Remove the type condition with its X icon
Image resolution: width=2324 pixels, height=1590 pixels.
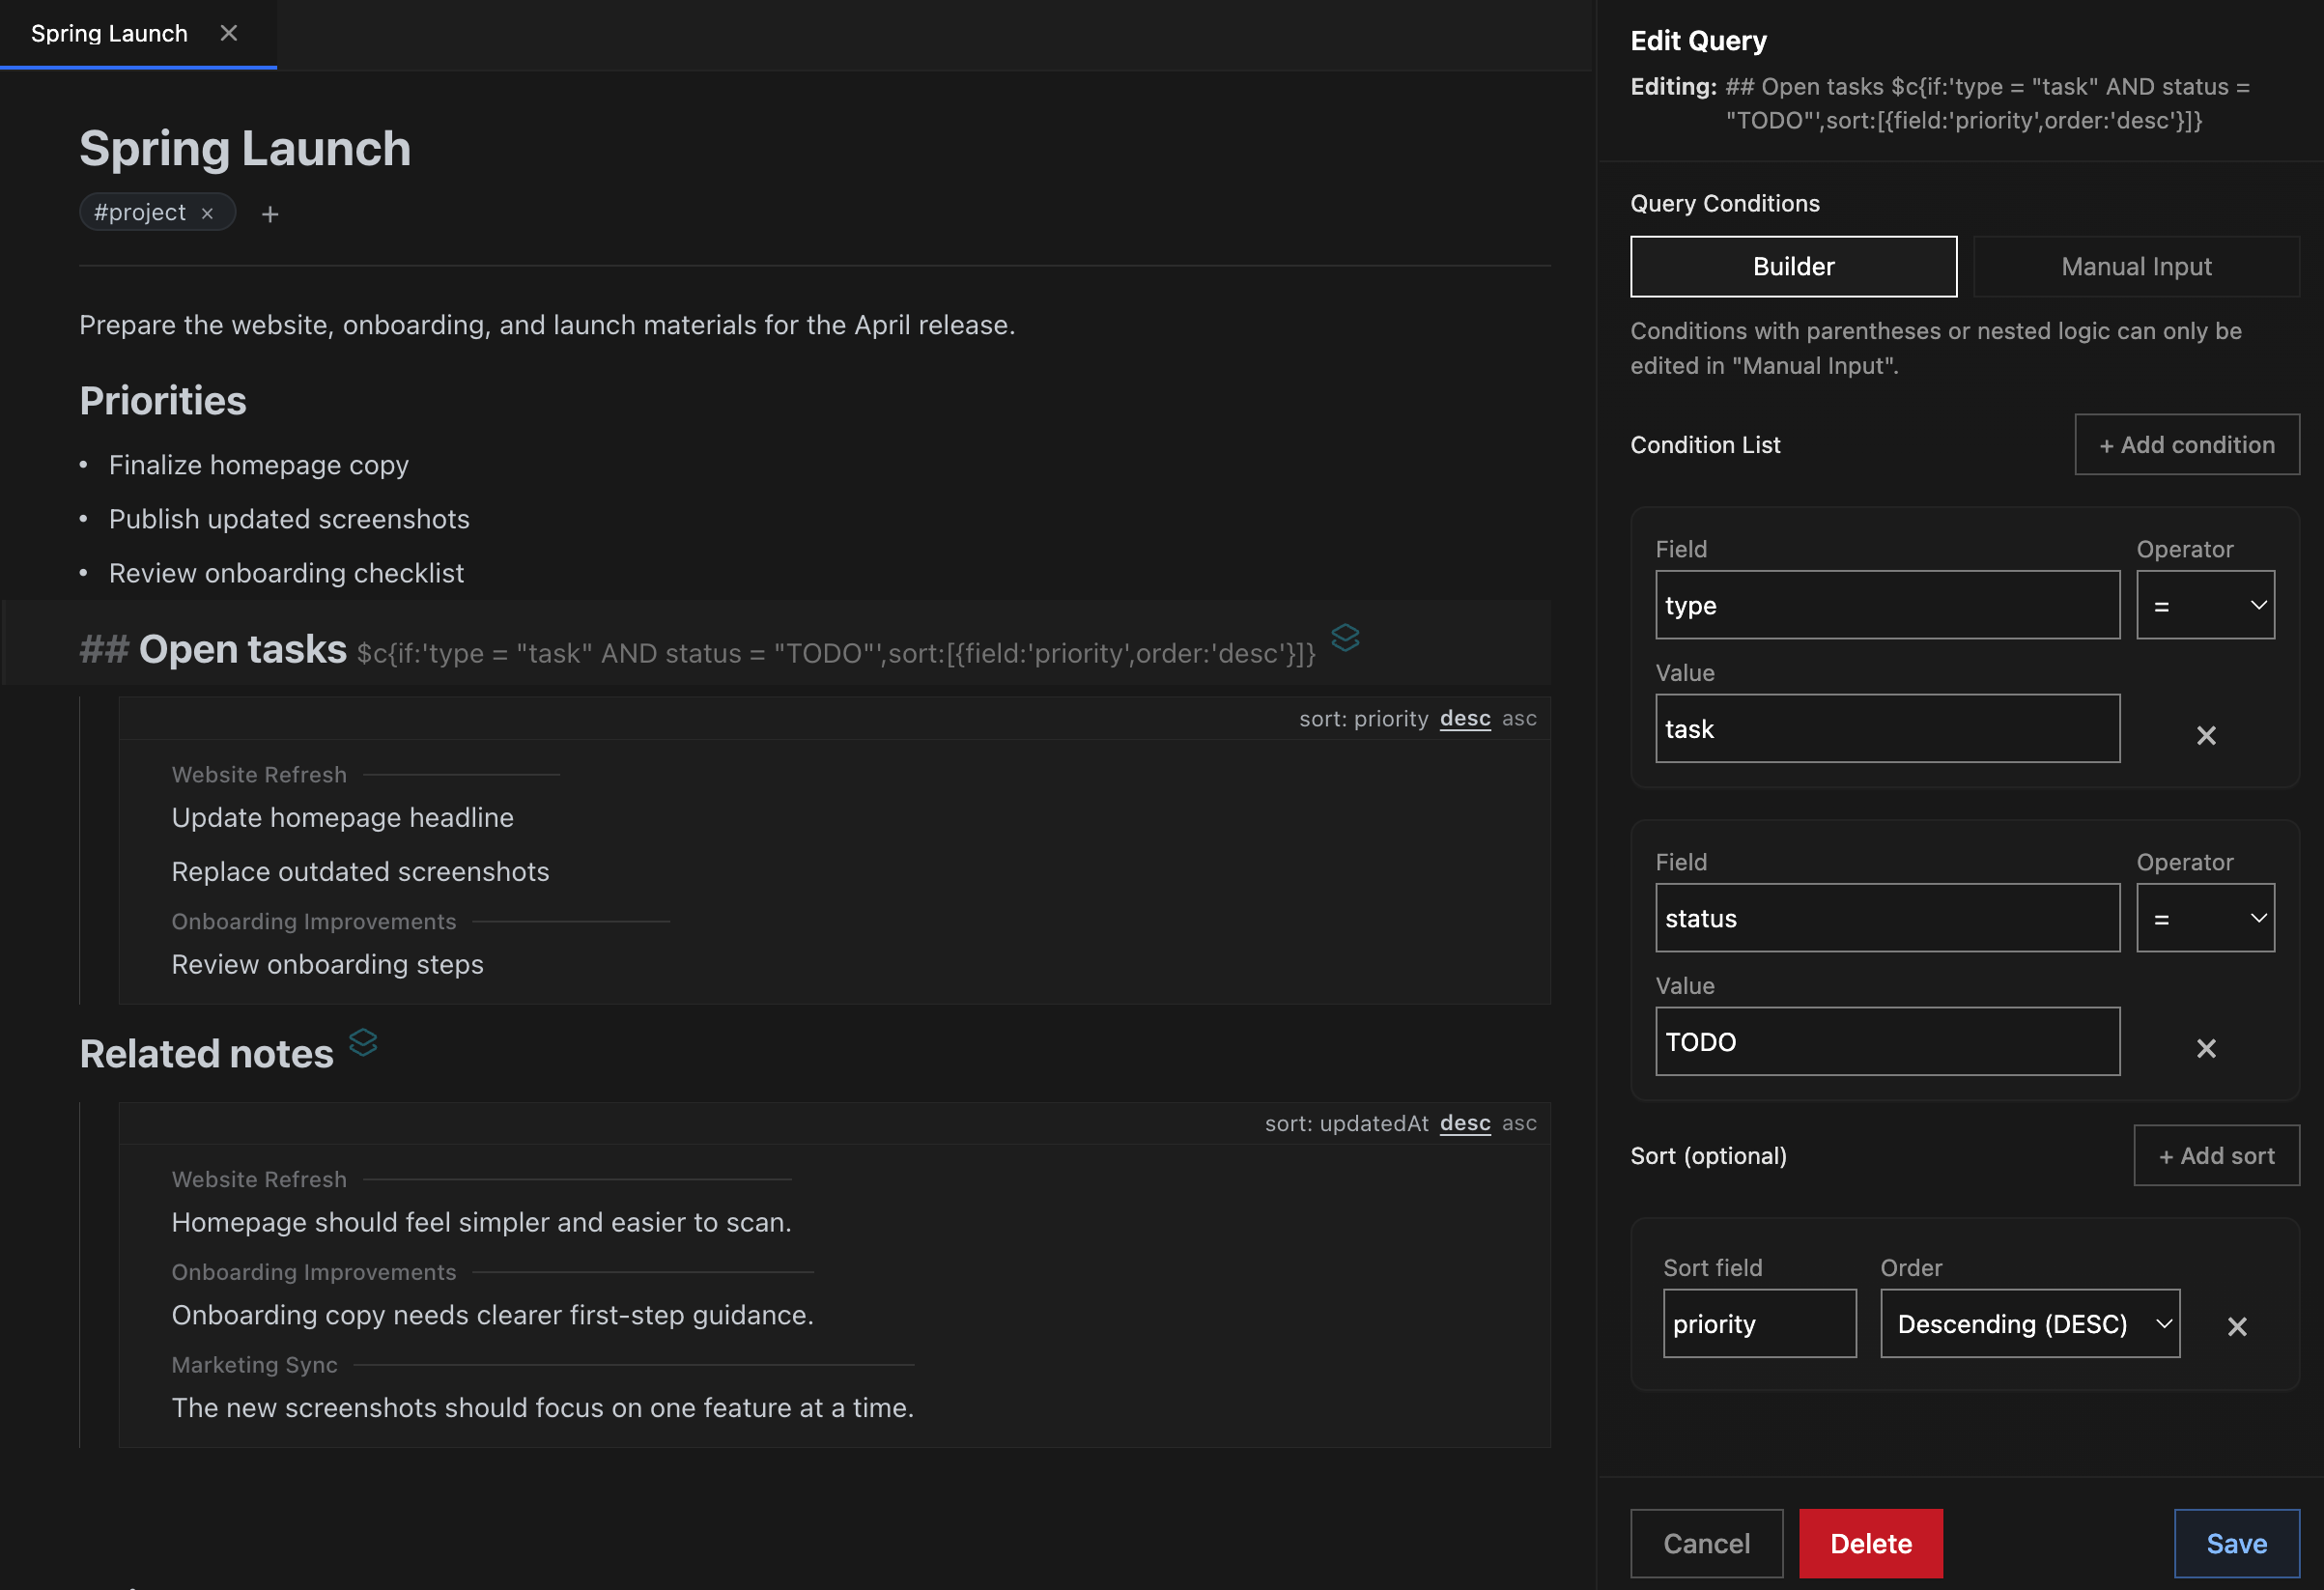pos(2207,735)
